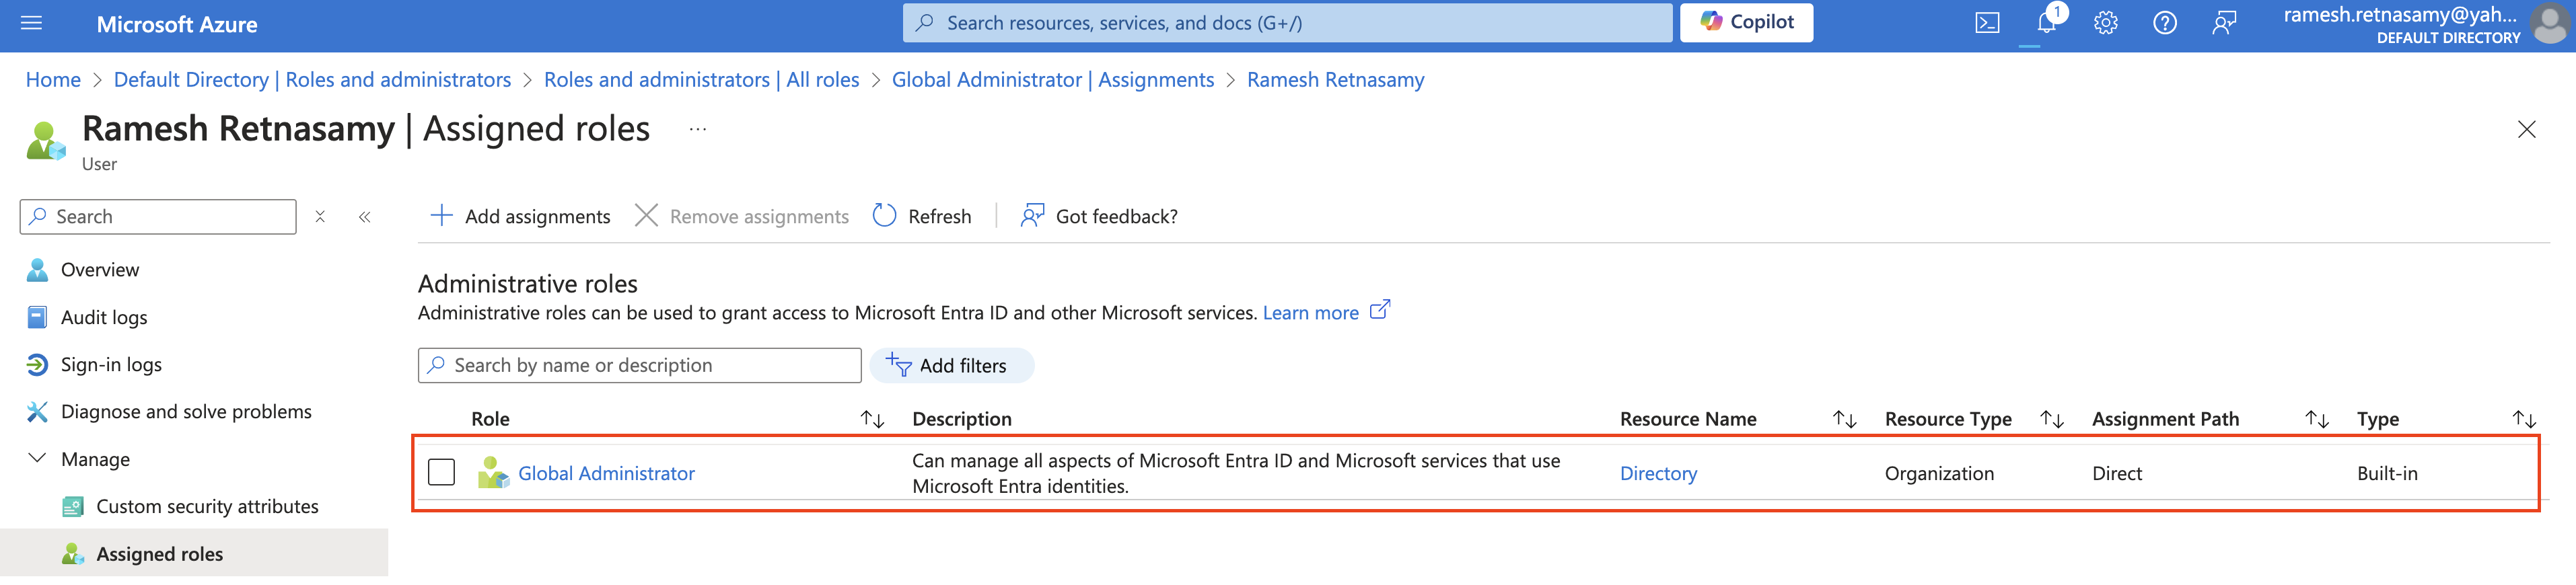
Task: Sort by Resource Name column arrows
Action: [1844, 420]
